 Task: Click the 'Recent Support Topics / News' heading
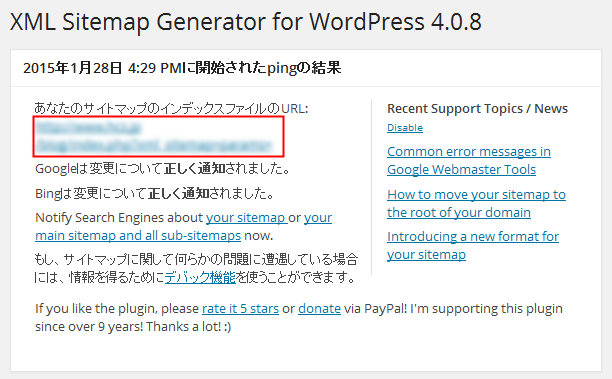click(x=477, y=109)
